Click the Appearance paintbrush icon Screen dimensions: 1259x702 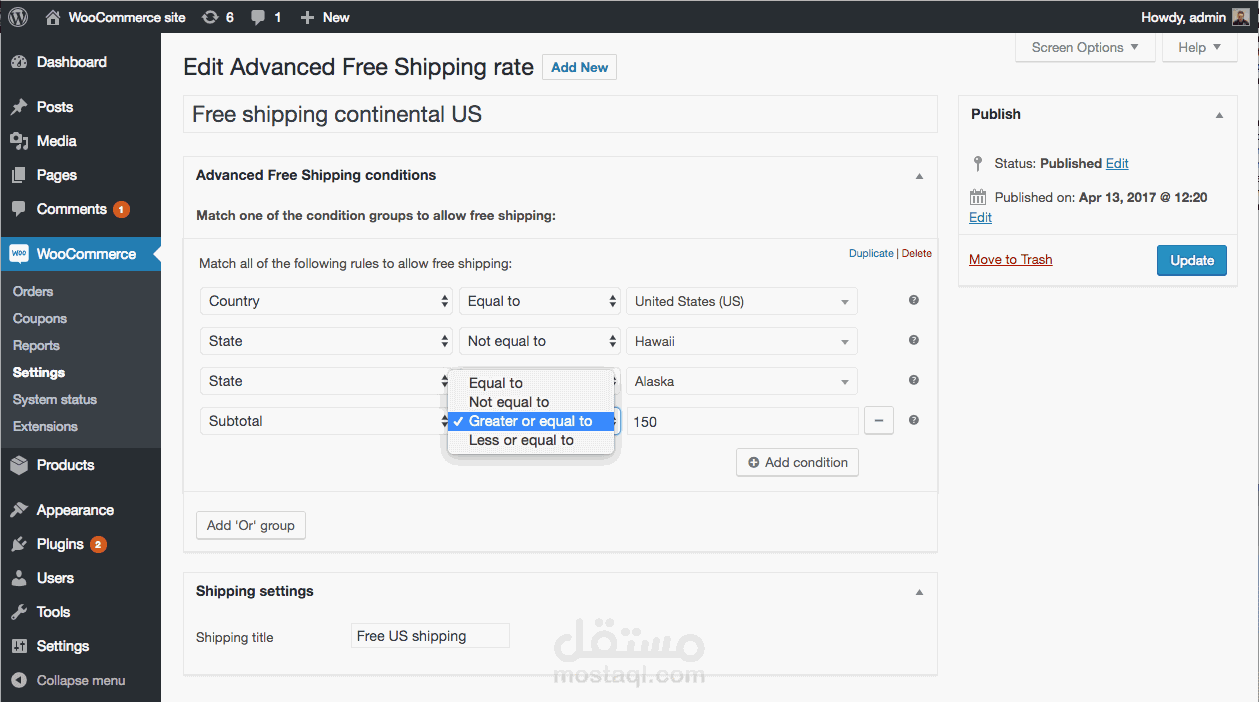coord(22,510)
